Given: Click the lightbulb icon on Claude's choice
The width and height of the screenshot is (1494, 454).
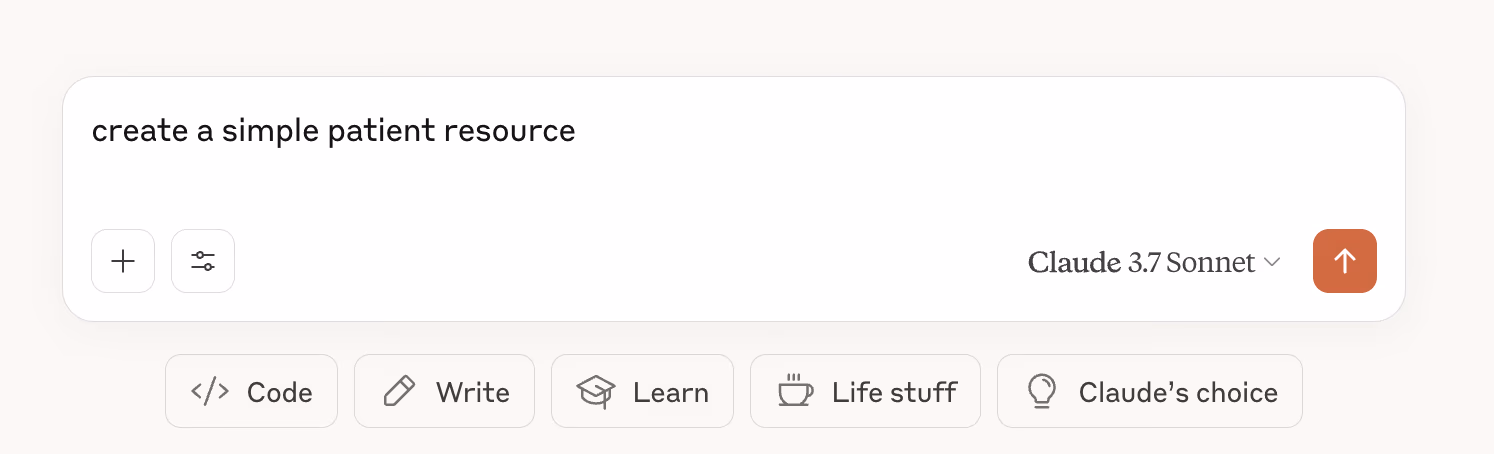Looking at the screenshot, I should [x=1042, y=392].
